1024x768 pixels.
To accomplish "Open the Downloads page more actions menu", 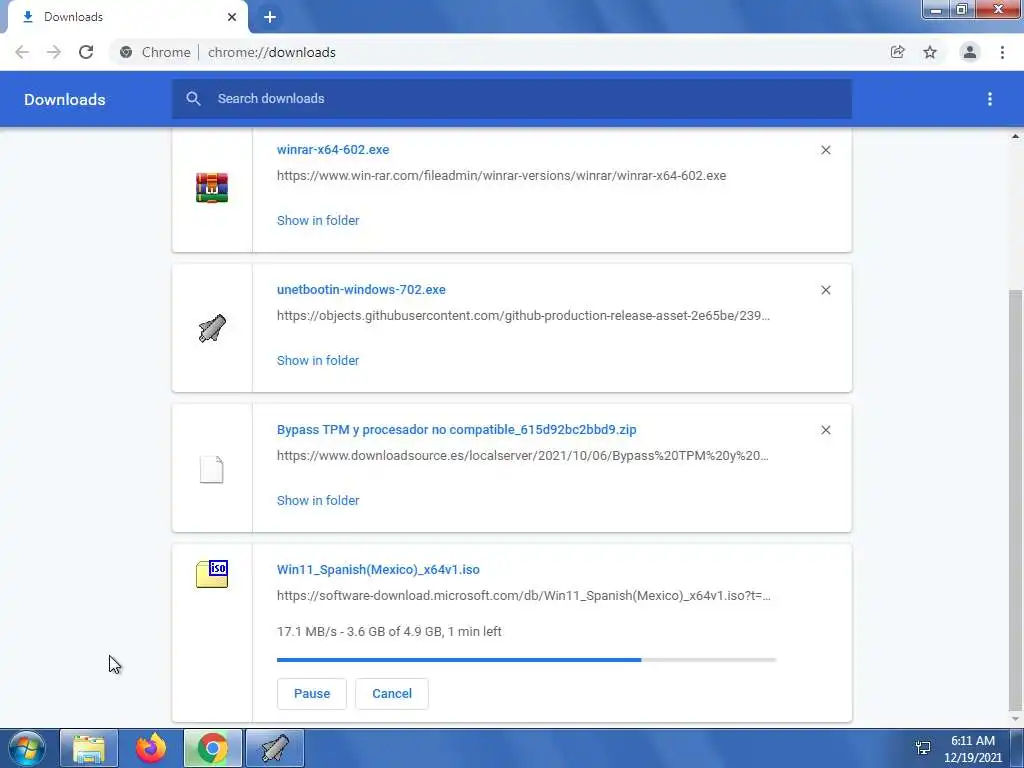I will 990,99.
